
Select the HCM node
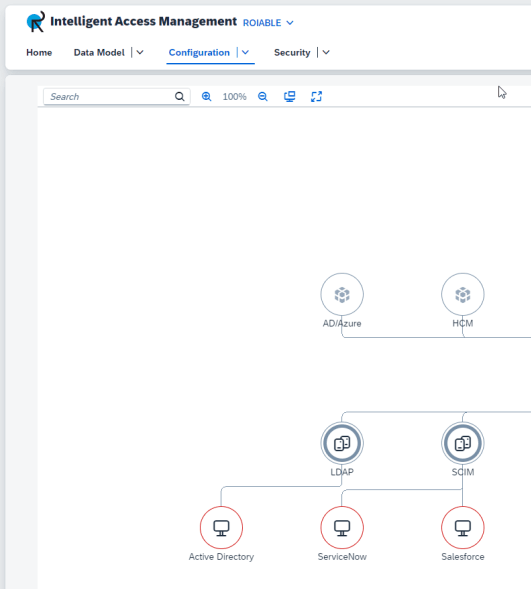(463, 294)
